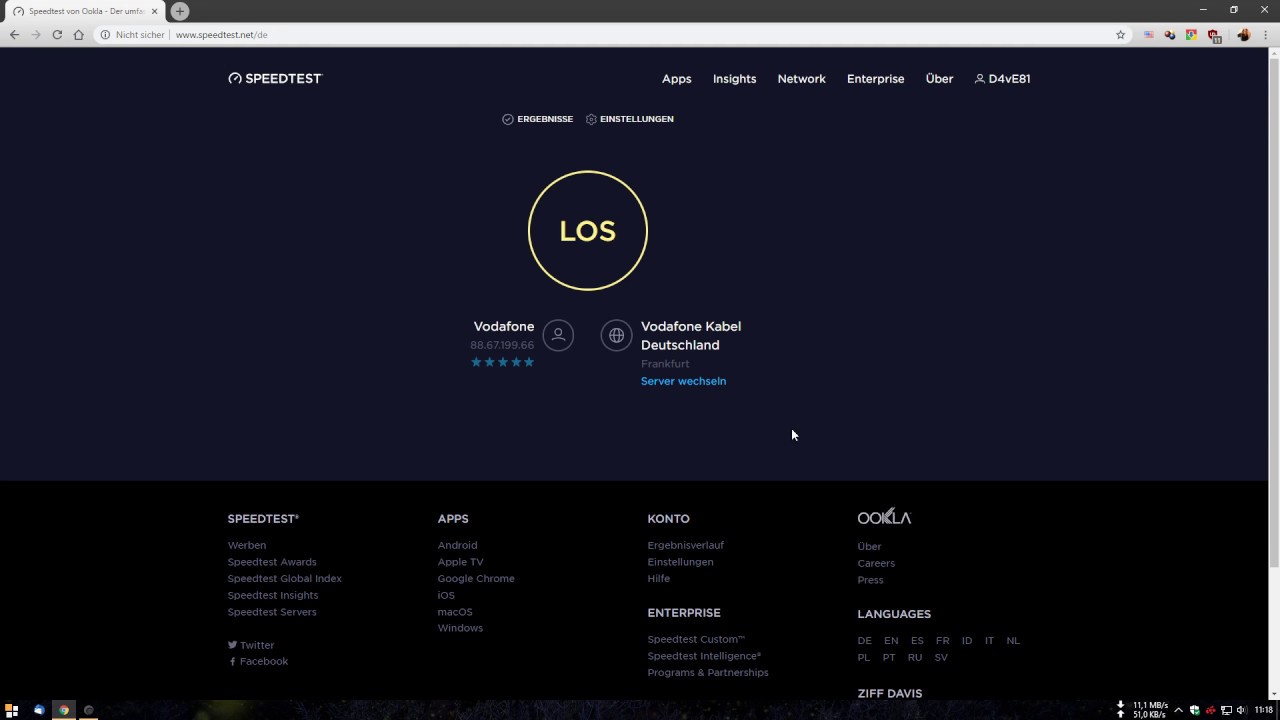Switch language to ES
Screen dimensions: 1280x720
(x=917, y=640)
